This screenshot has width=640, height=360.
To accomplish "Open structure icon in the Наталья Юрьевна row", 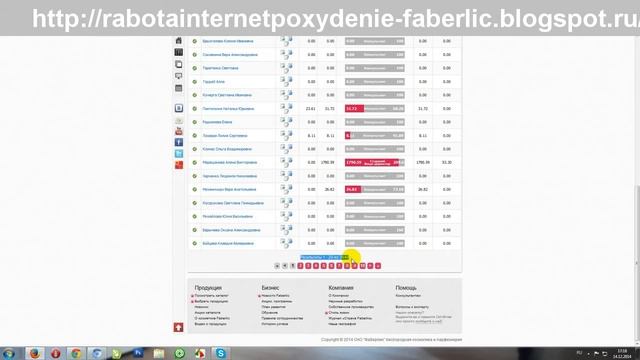I will (x=286, y=109).
